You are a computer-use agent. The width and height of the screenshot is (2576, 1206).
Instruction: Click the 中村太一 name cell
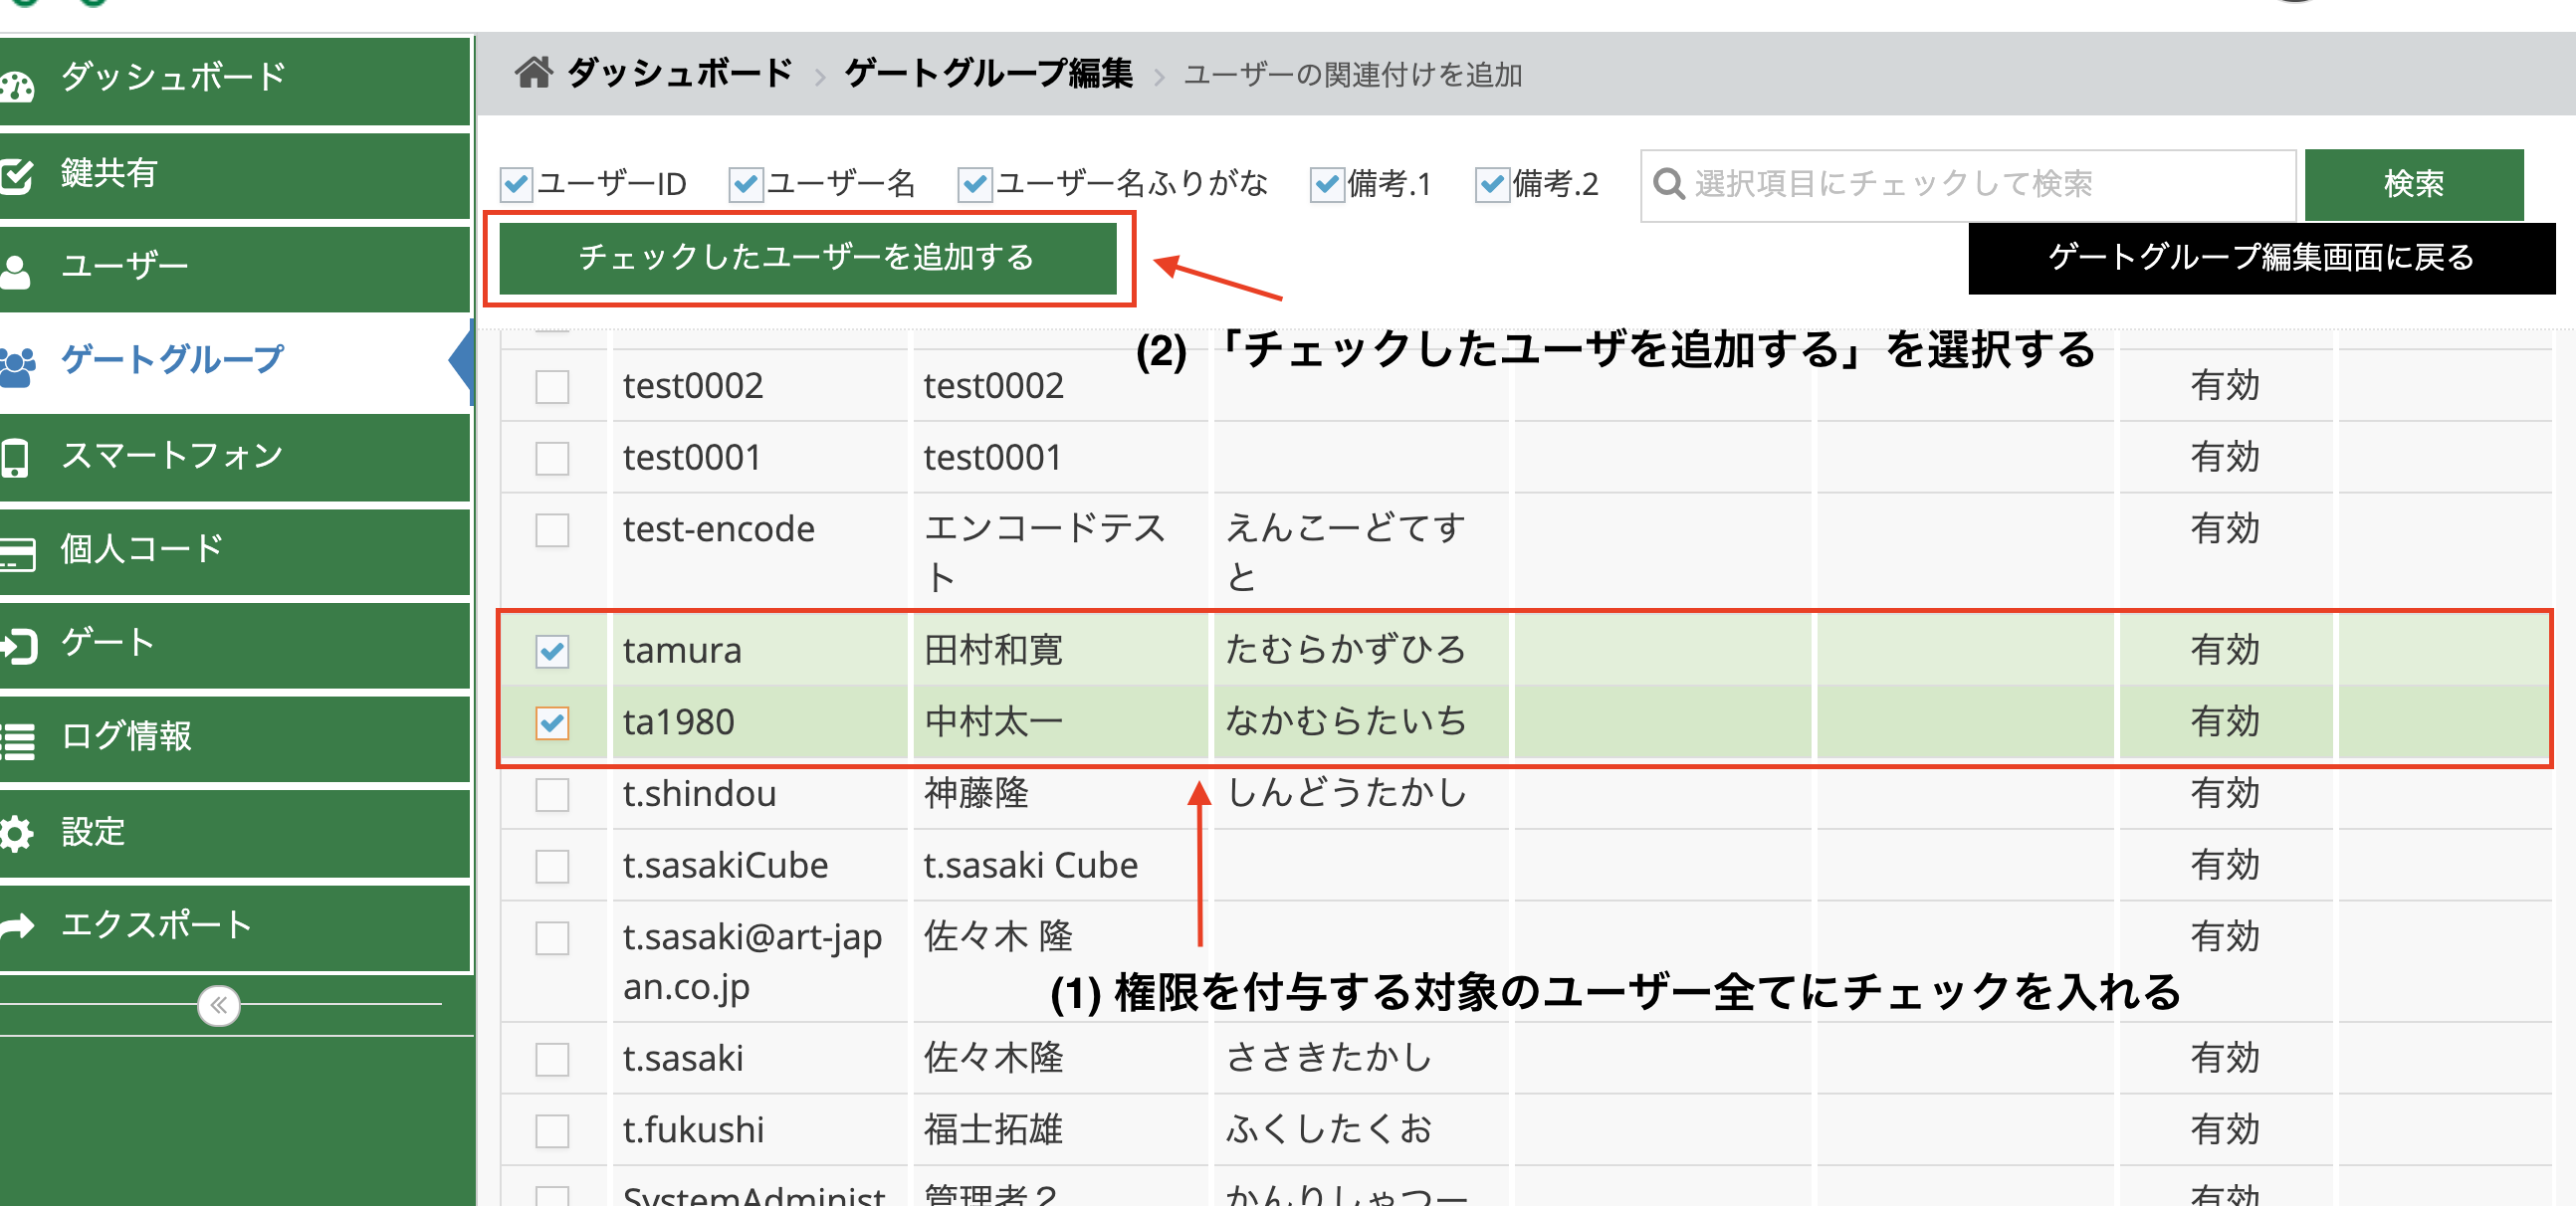coord(1060,723)
